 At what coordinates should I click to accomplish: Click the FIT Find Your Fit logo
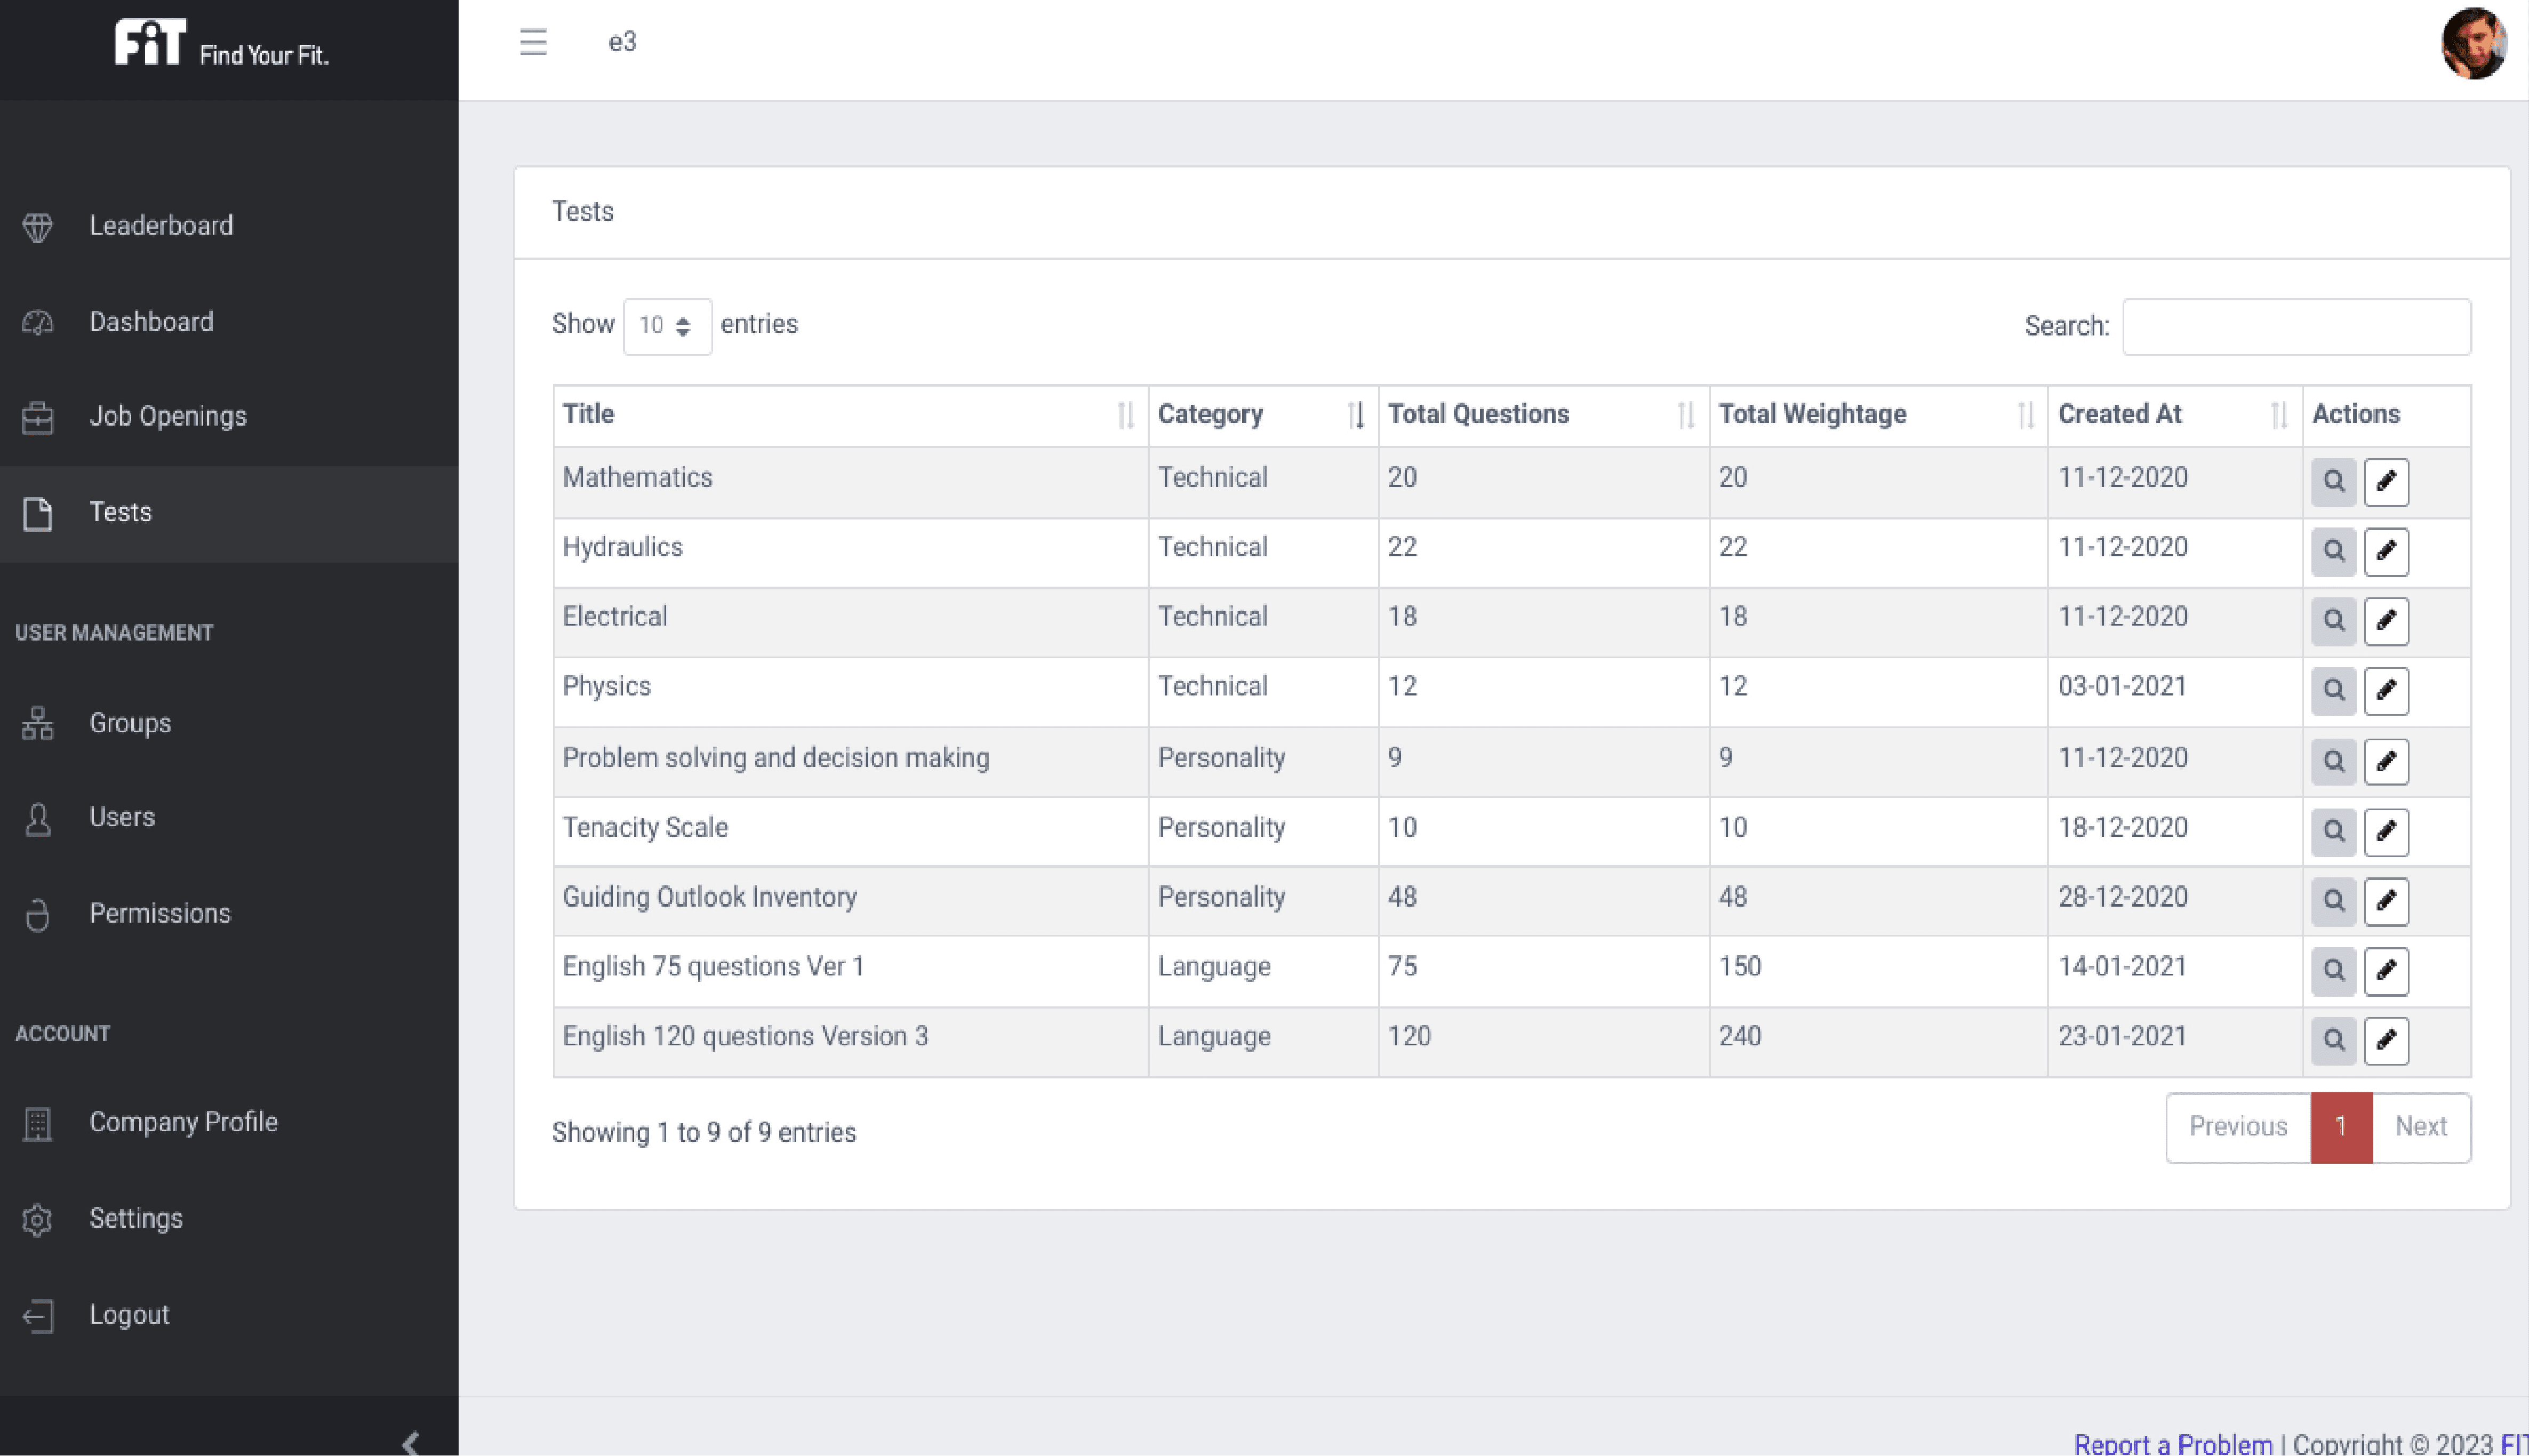pos(221,44)
